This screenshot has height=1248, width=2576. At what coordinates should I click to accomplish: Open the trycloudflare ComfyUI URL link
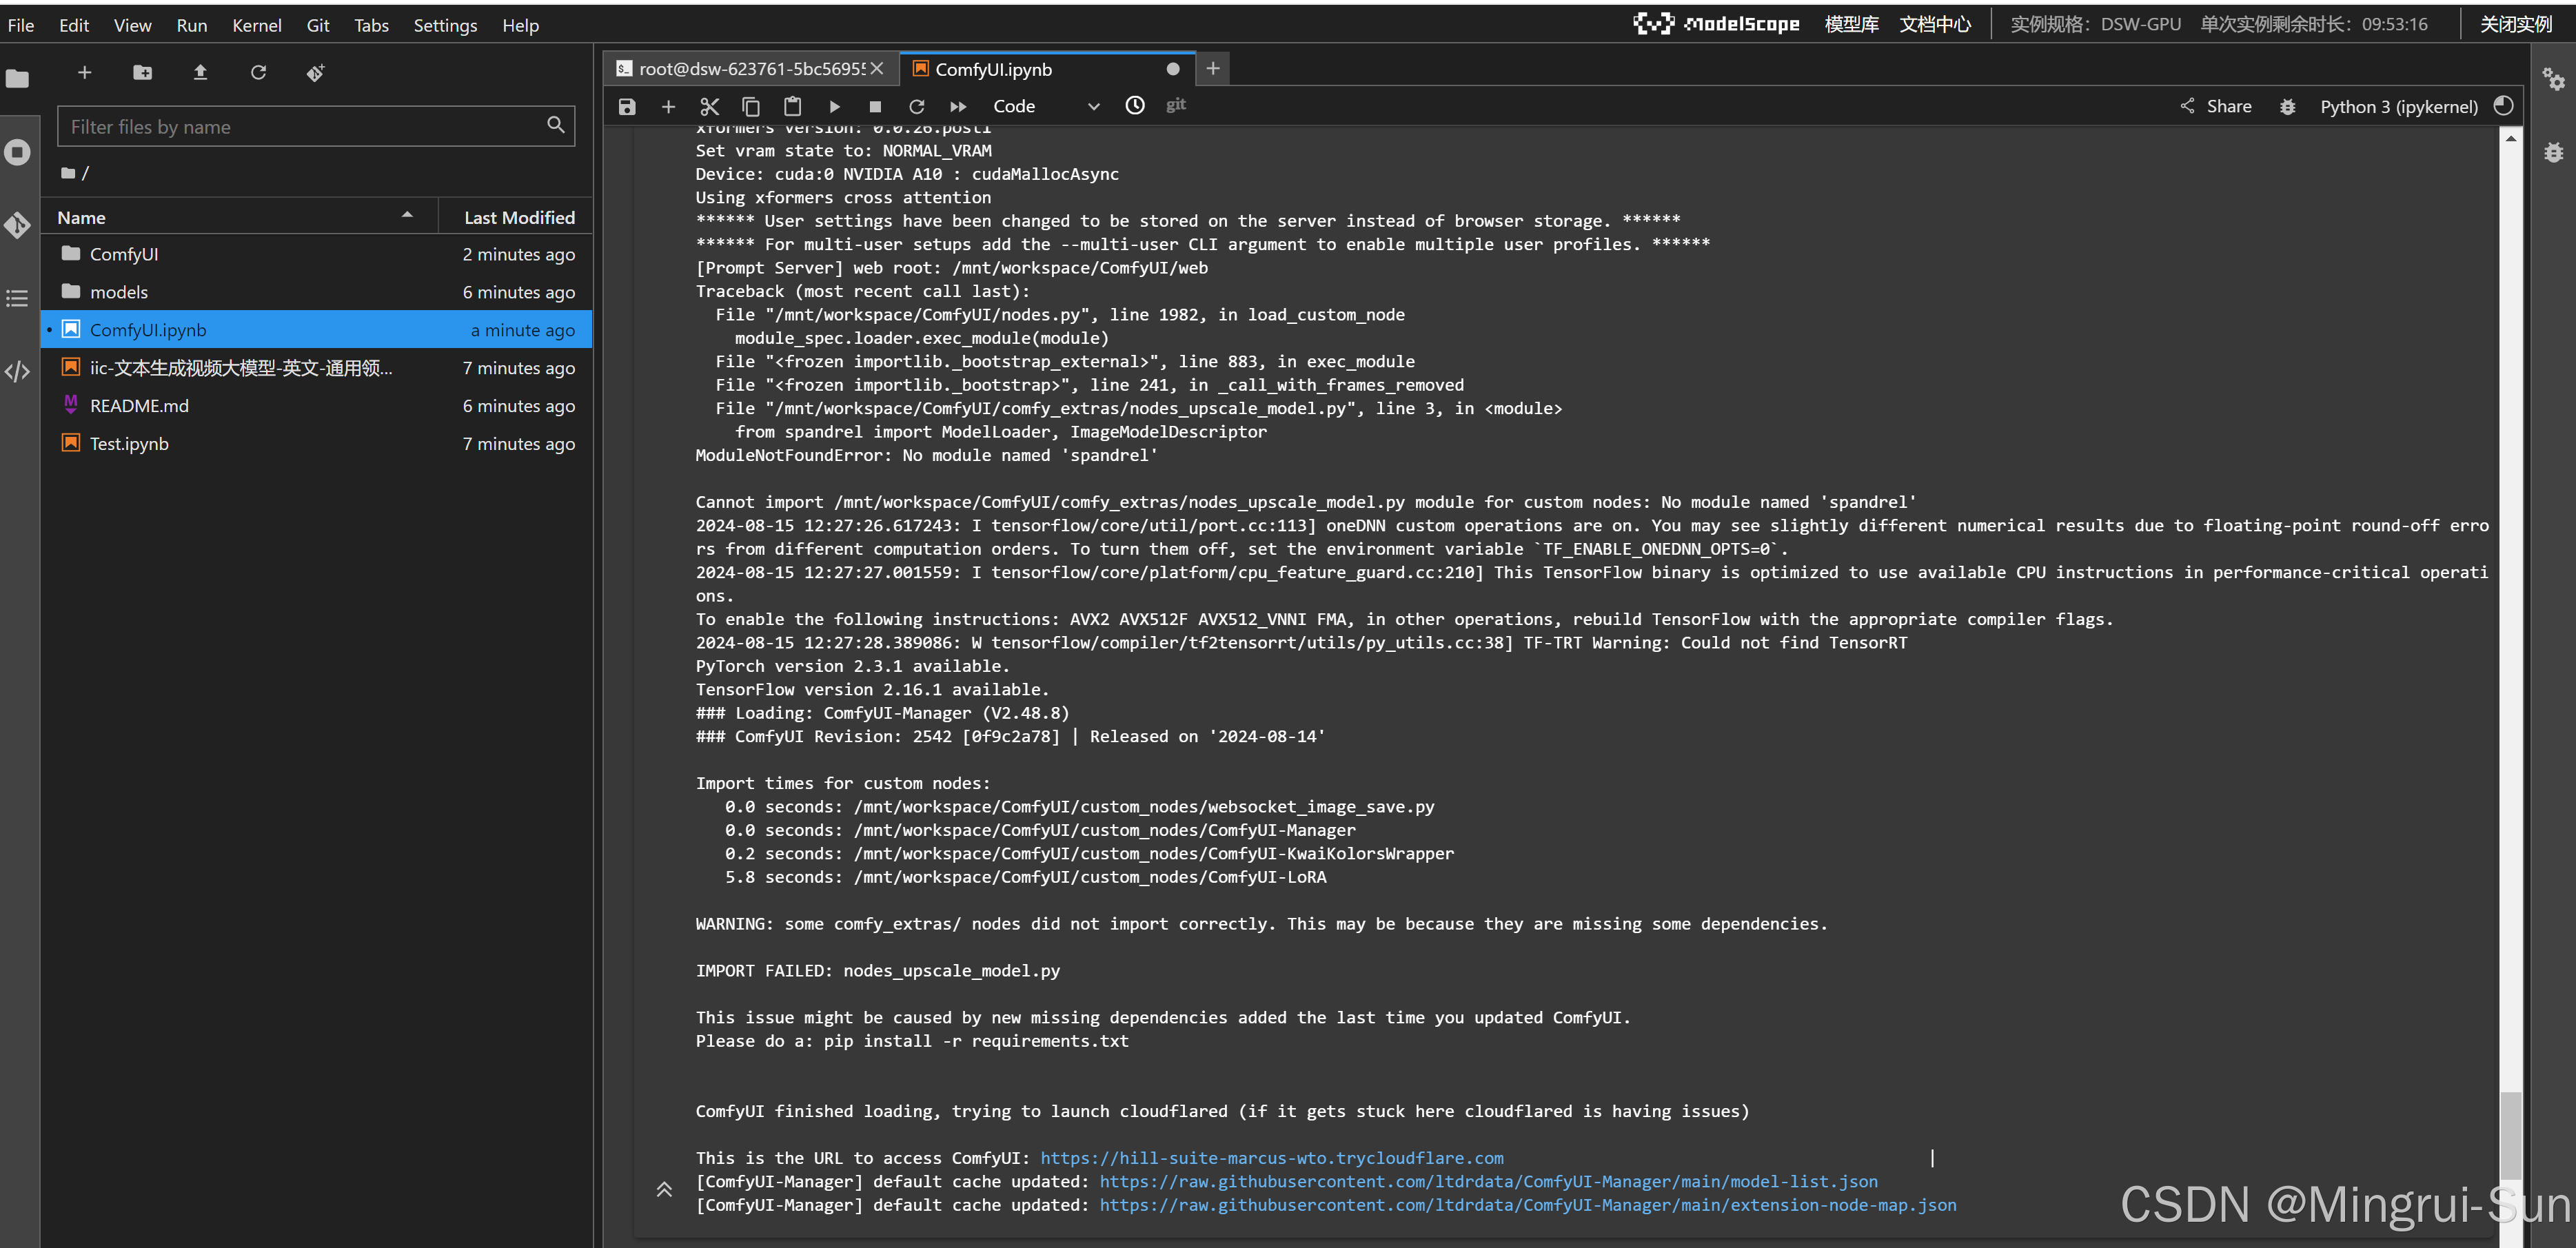click(1271, 1157)
